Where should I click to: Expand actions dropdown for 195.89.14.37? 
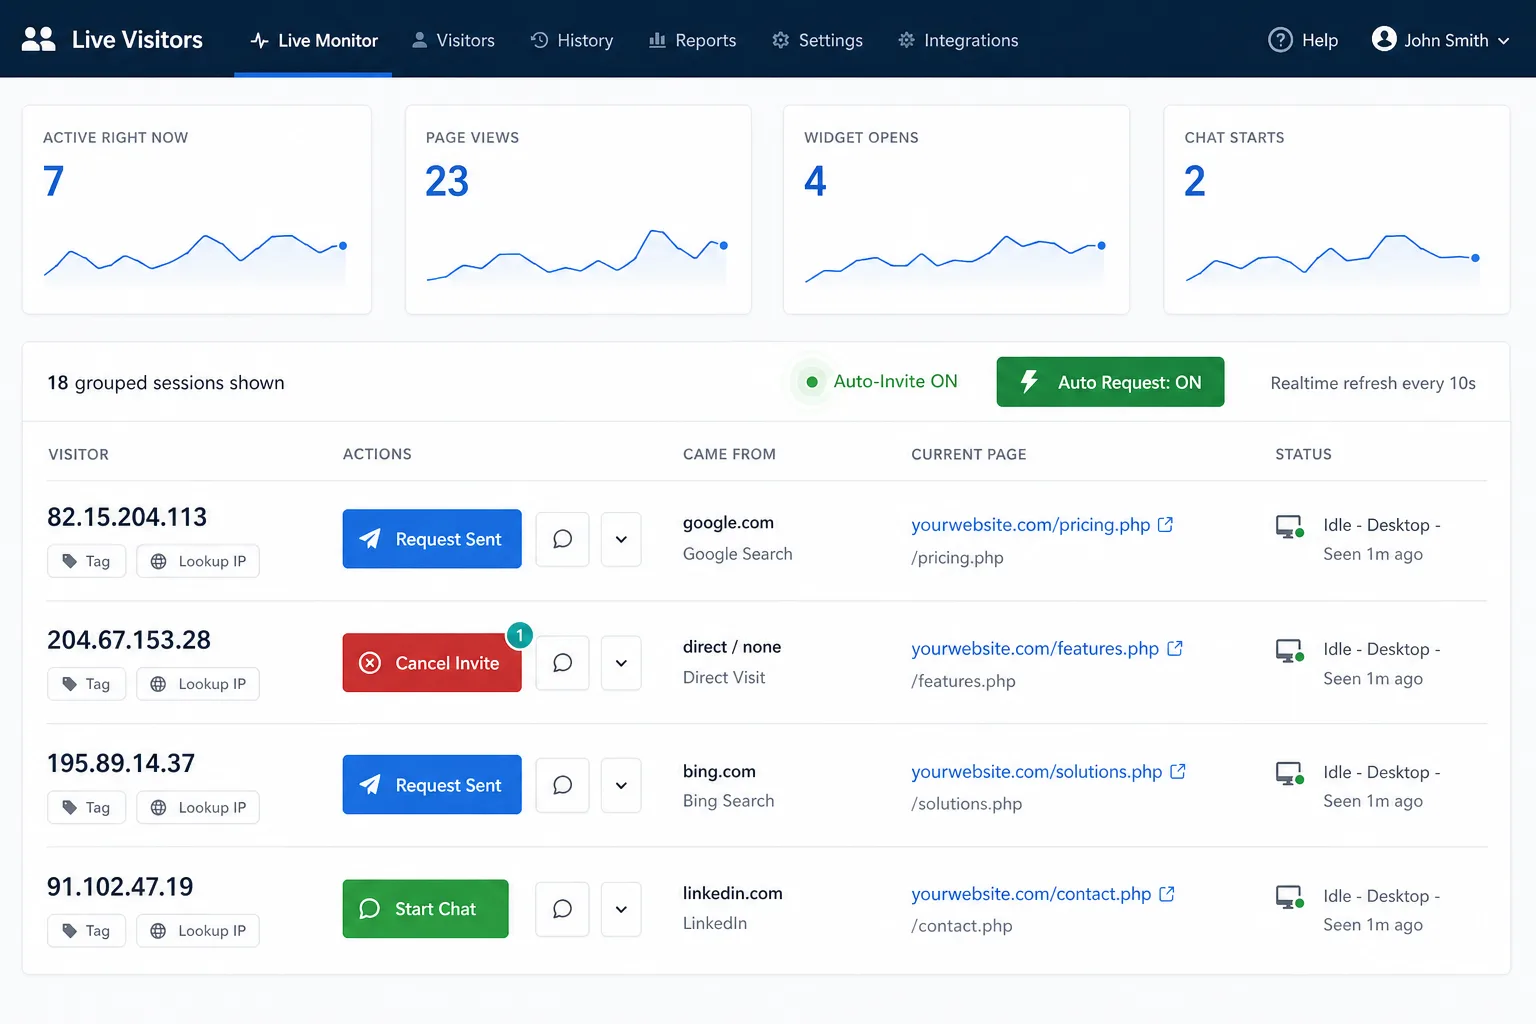621,785
